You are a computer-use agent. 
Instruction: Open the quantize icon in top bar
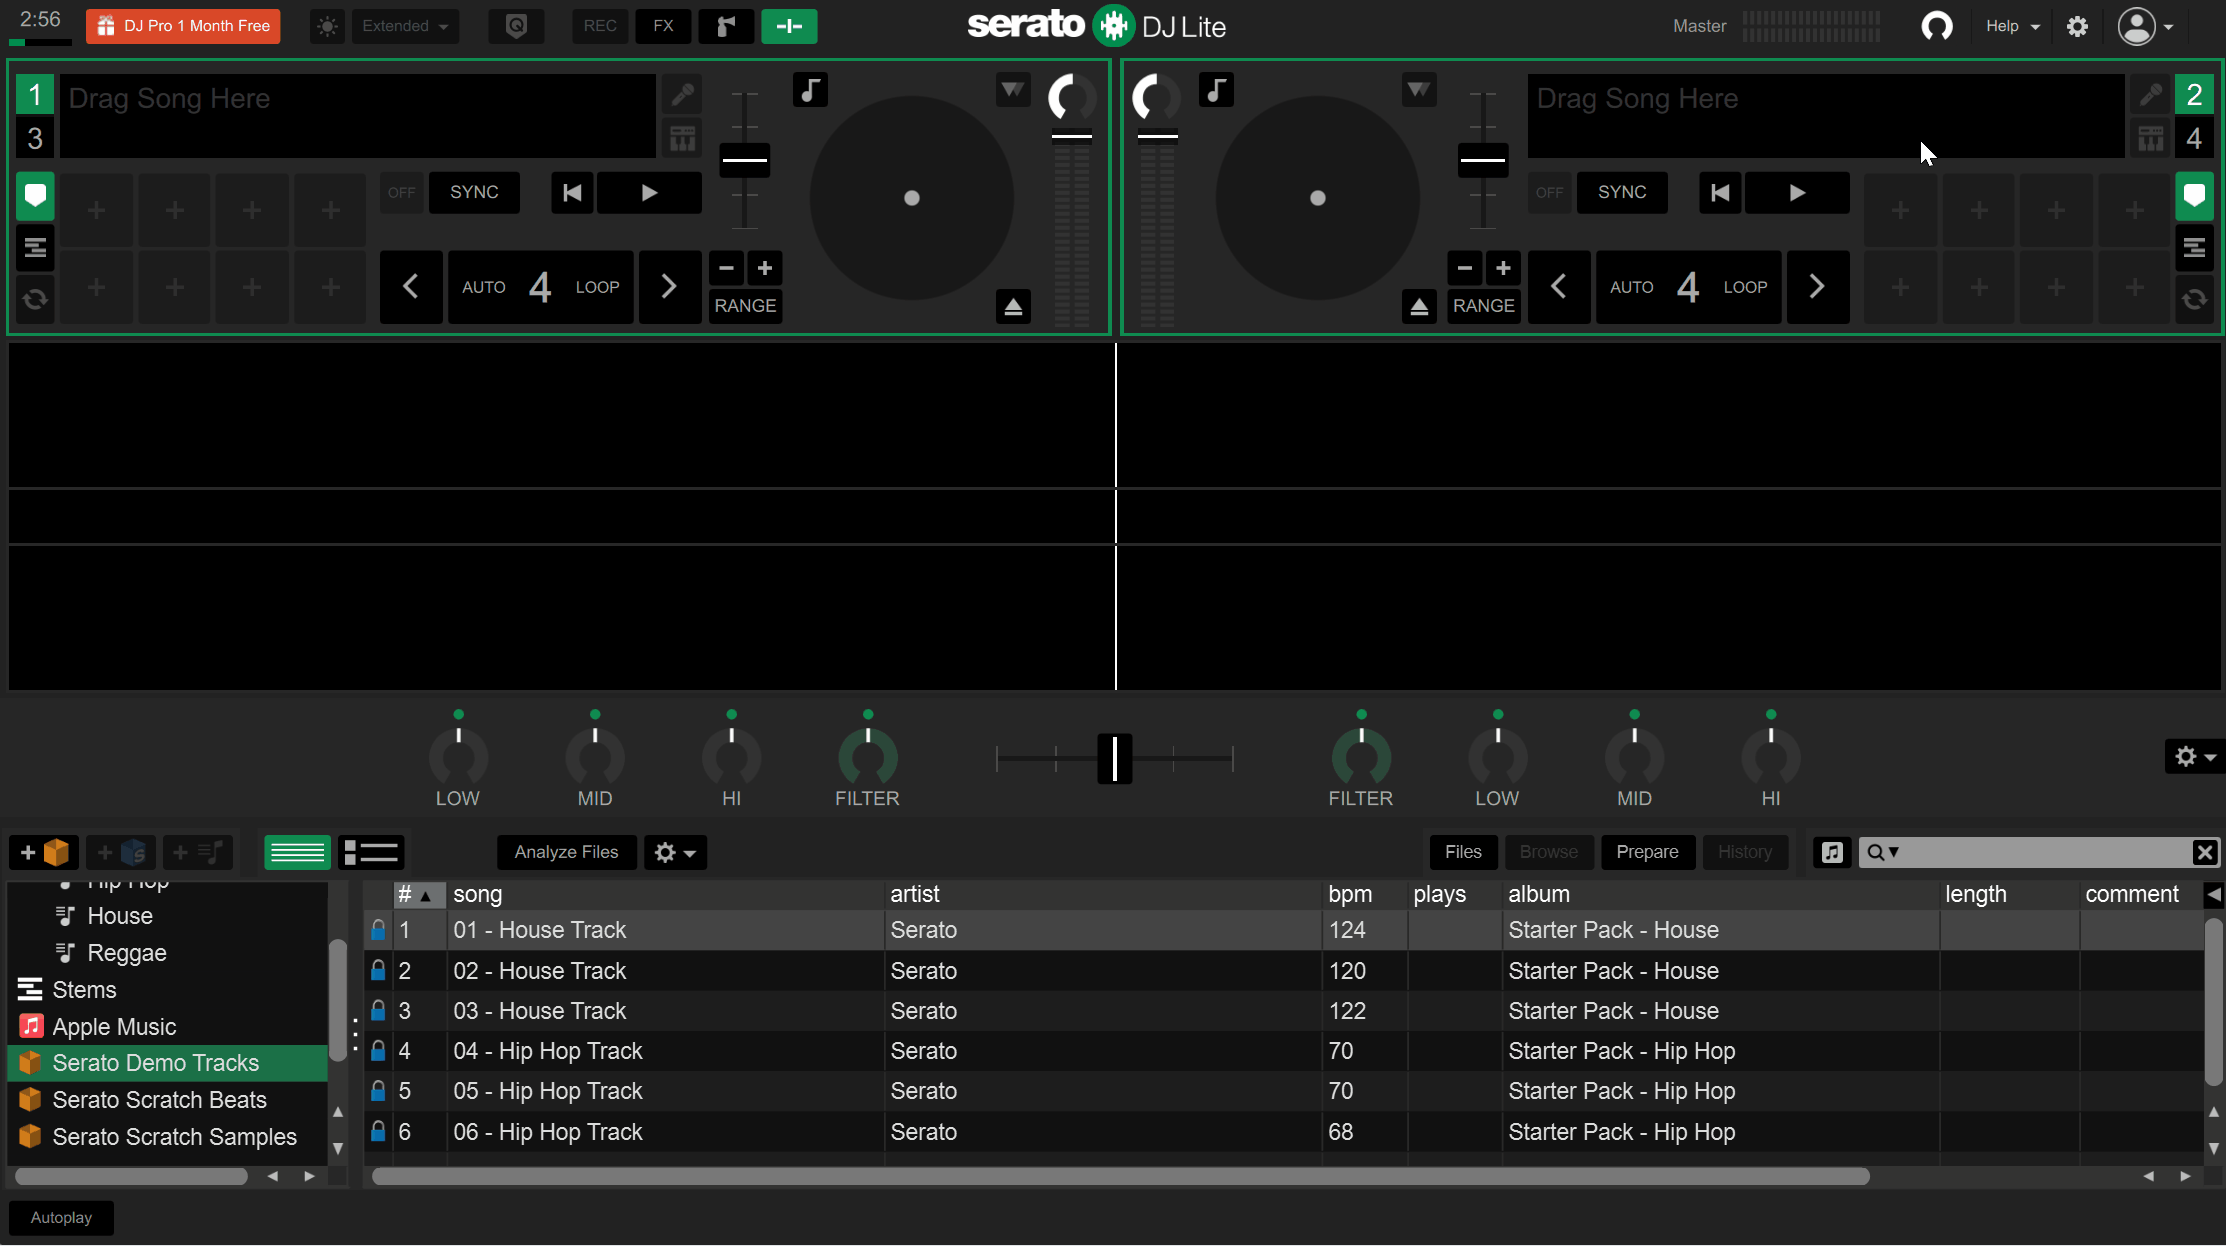(x=516, y=26)
